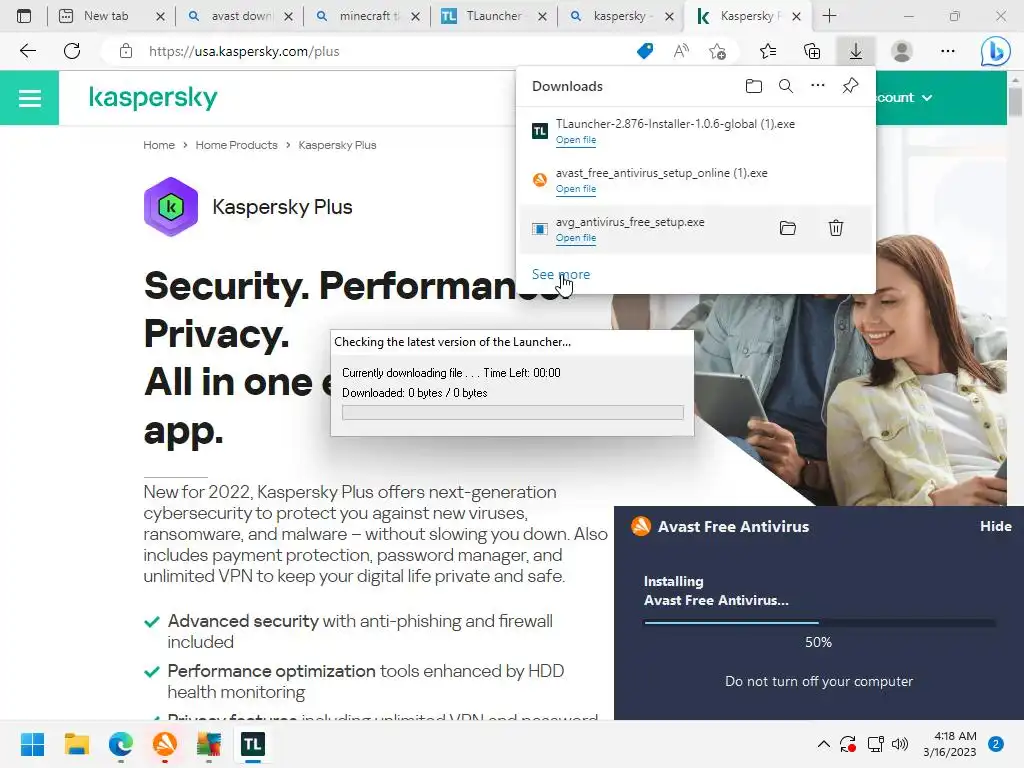Expand the account dropdown chevron
Image resolution: width=1024 pixels, height=768 pixels.
coord(927,98)
